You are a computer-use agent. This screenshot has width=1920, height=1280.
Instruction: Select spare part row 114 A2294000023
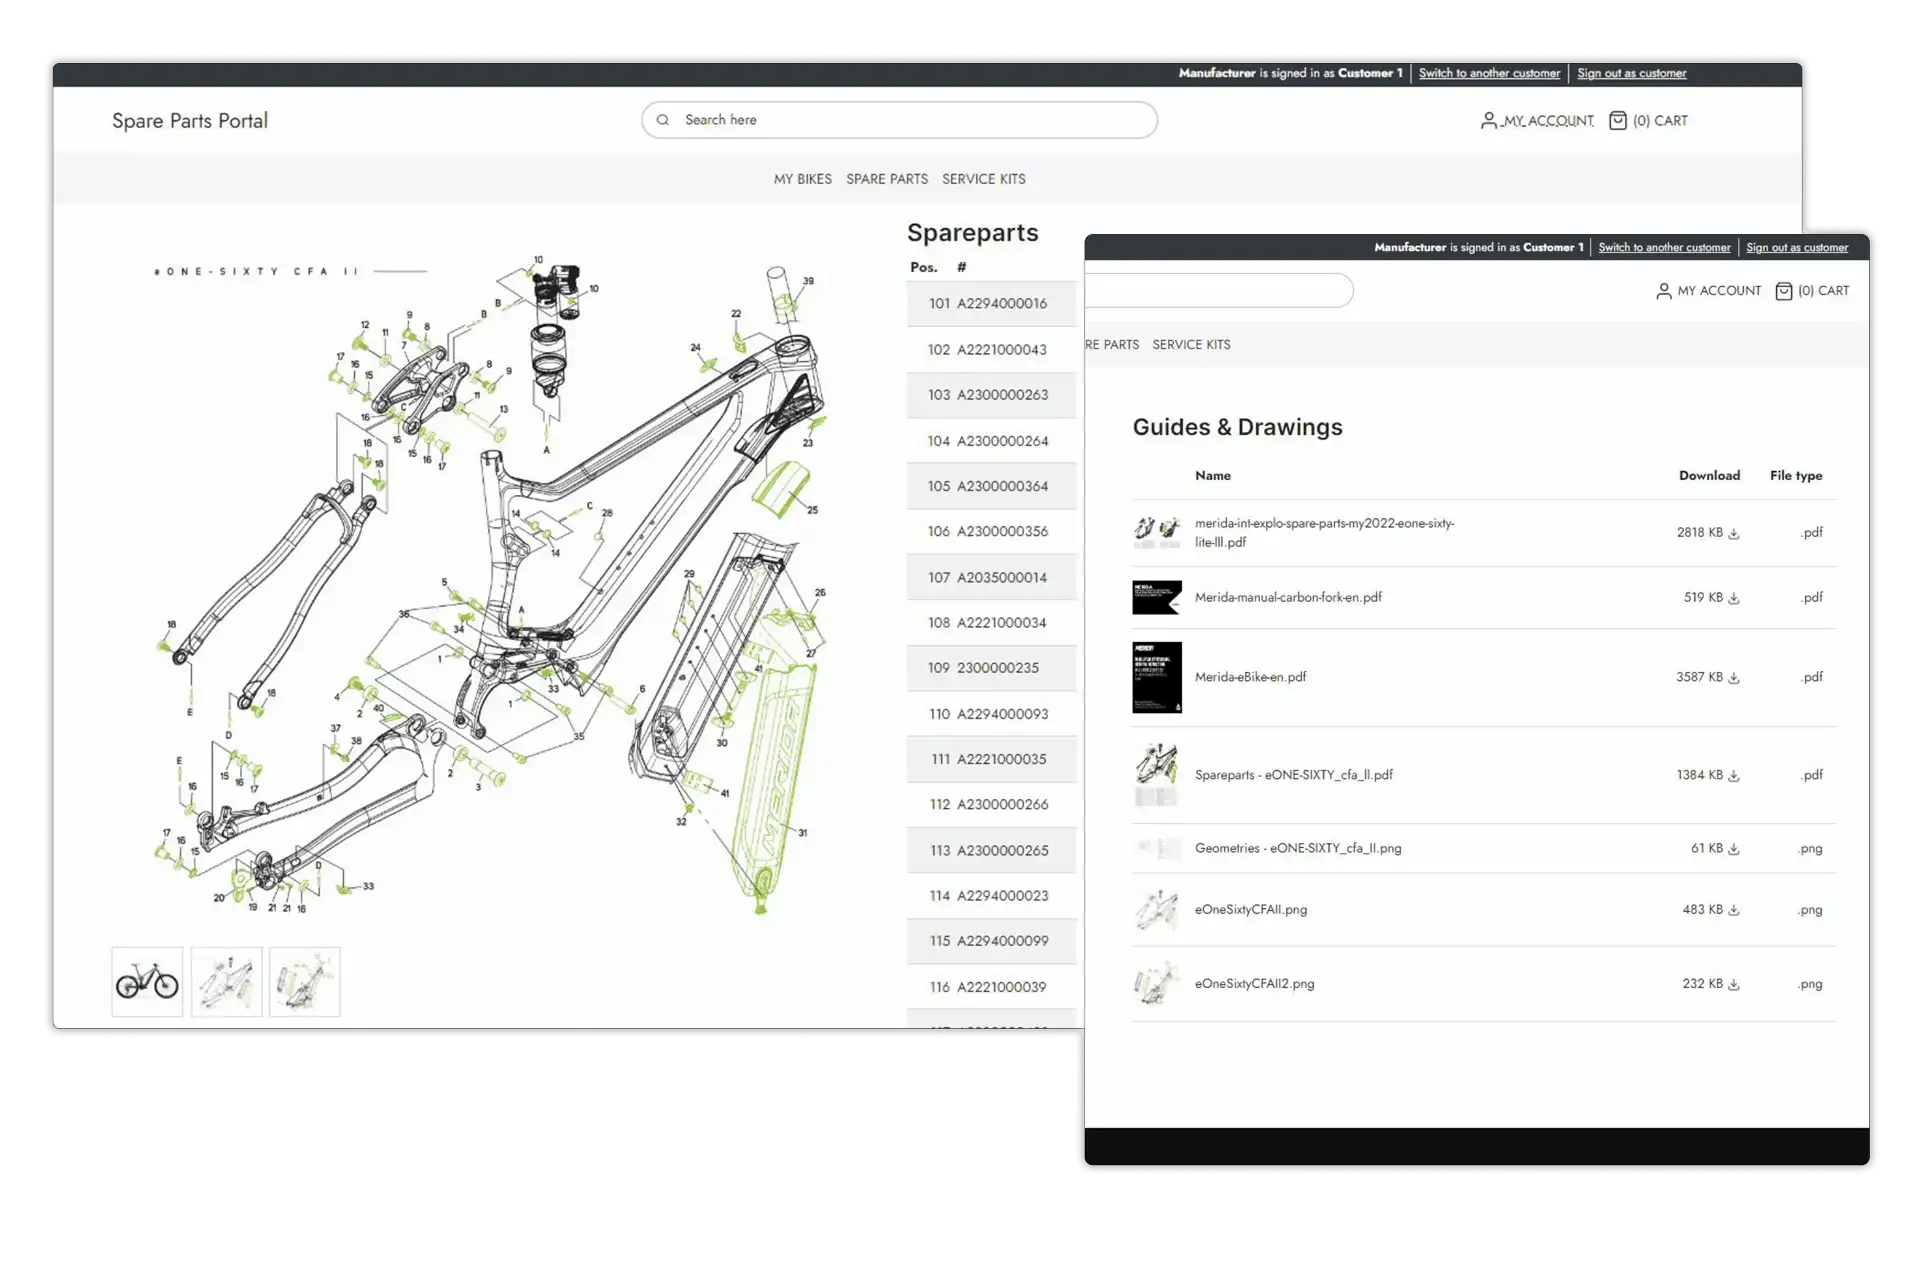[991, 896]
